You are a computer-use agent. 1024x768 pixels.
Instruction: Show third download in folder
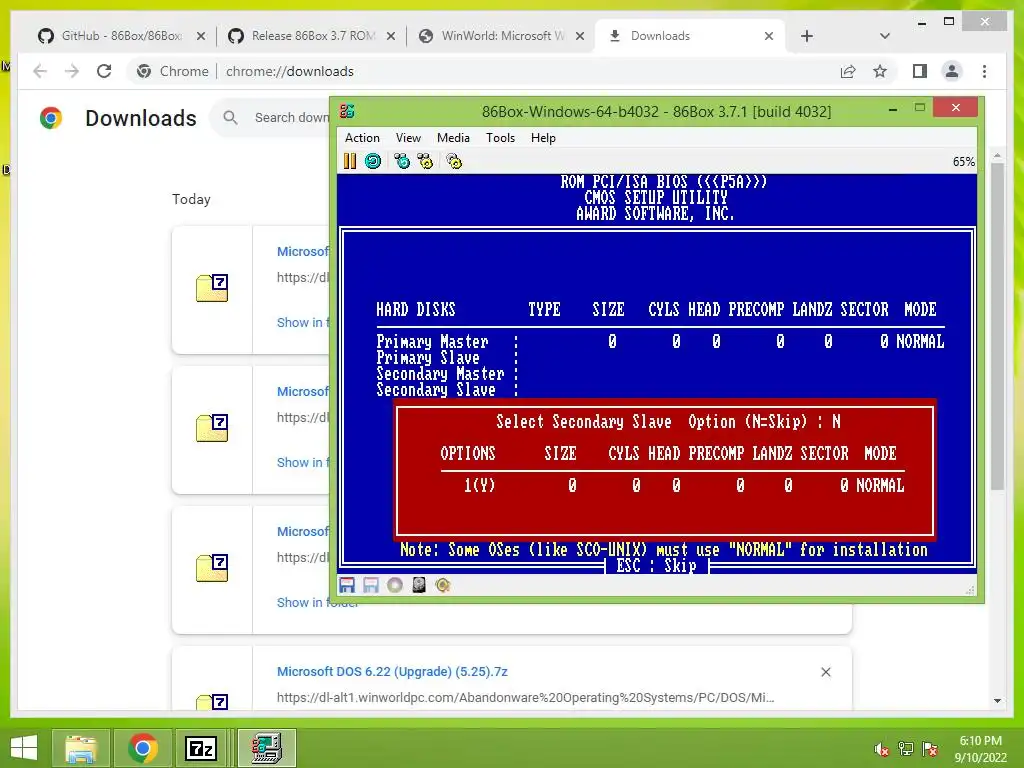pyautogui.click(x=317, y=602)
